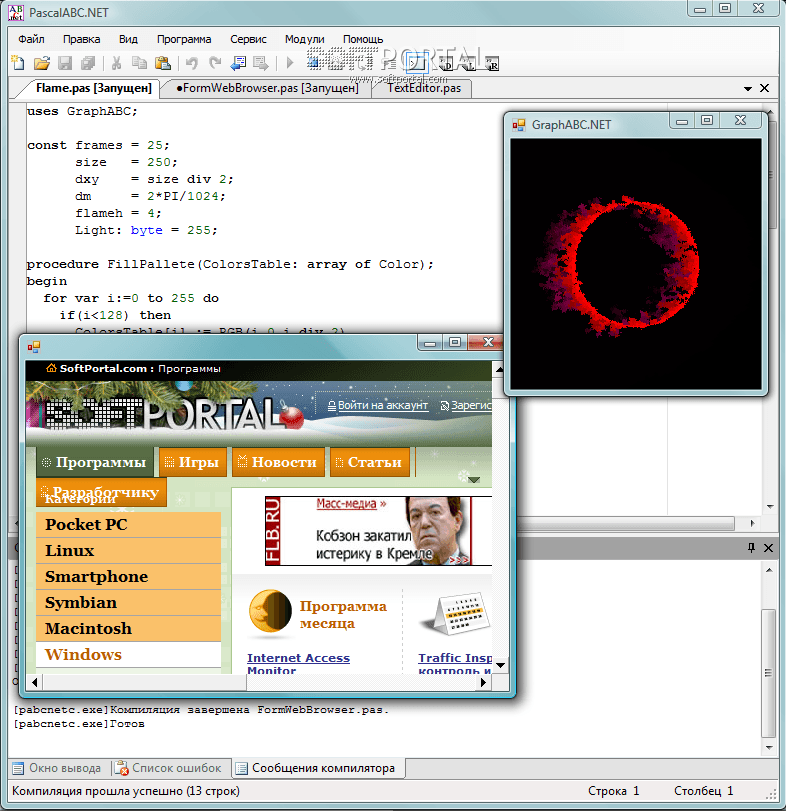Click Игры navigation button on webpage
The height and width of the screenshot is (811, 786).
tap(193, 462)
